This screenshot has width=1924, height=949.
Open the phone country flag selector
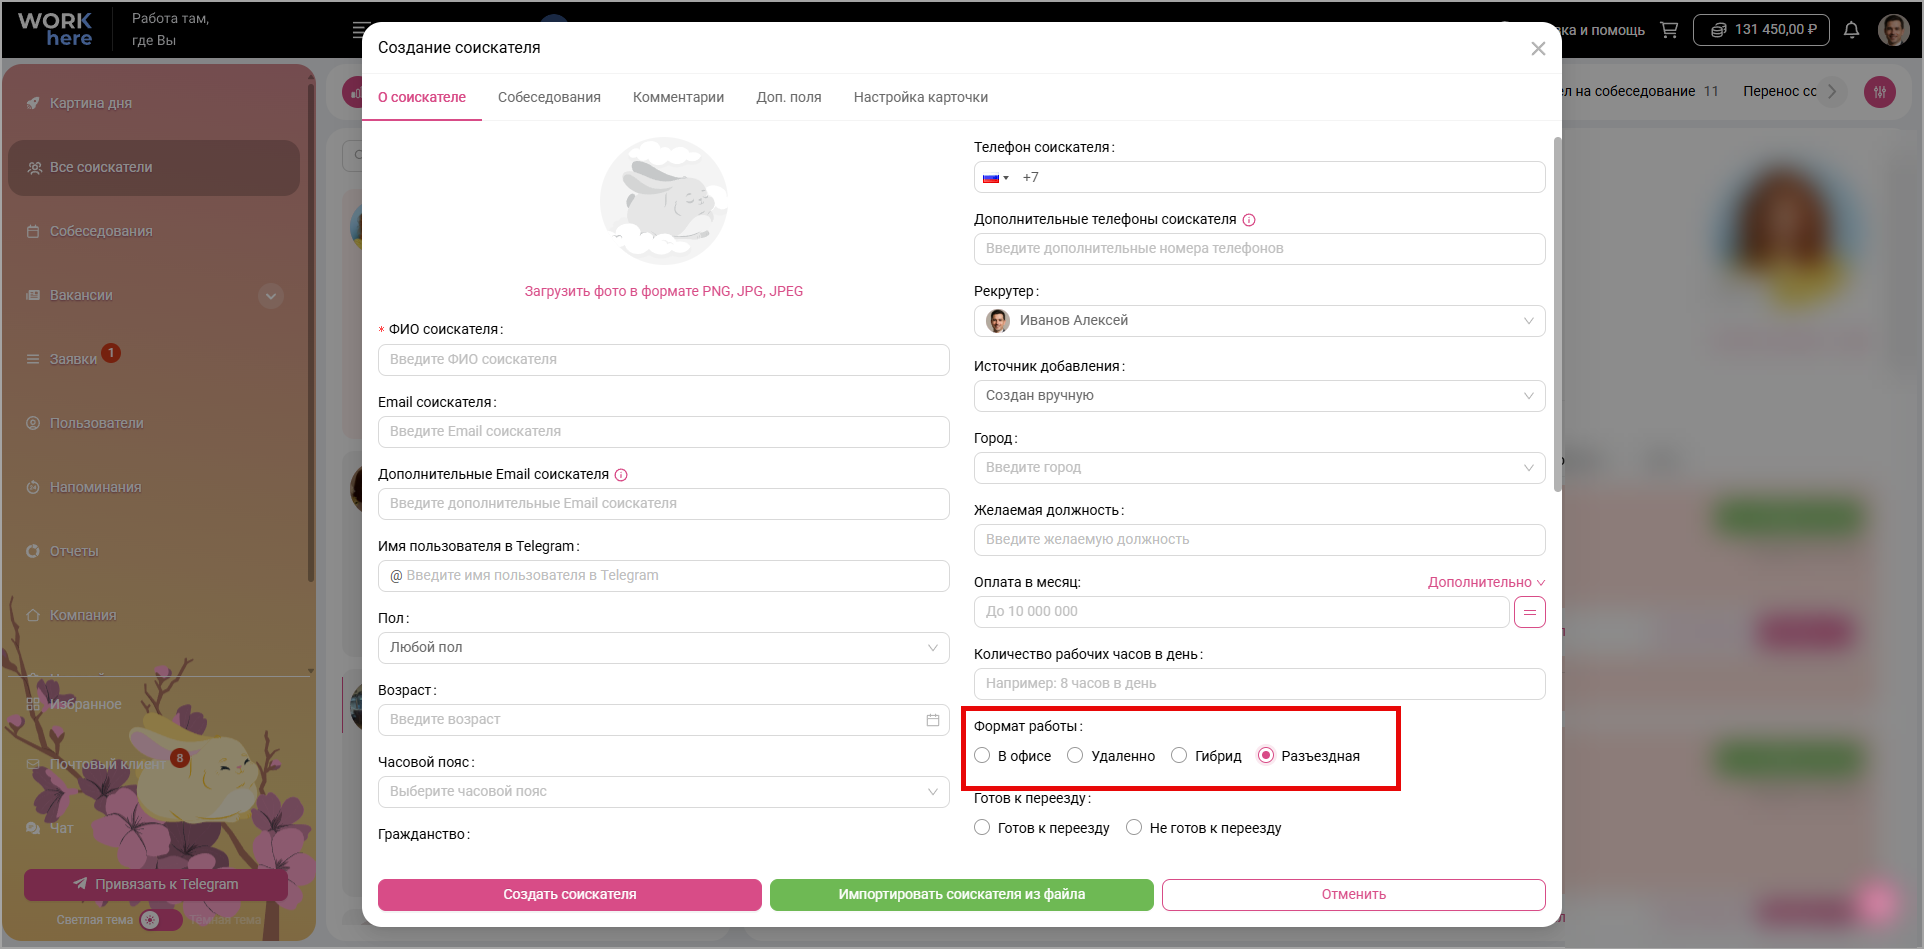click(x=995, y=178)
